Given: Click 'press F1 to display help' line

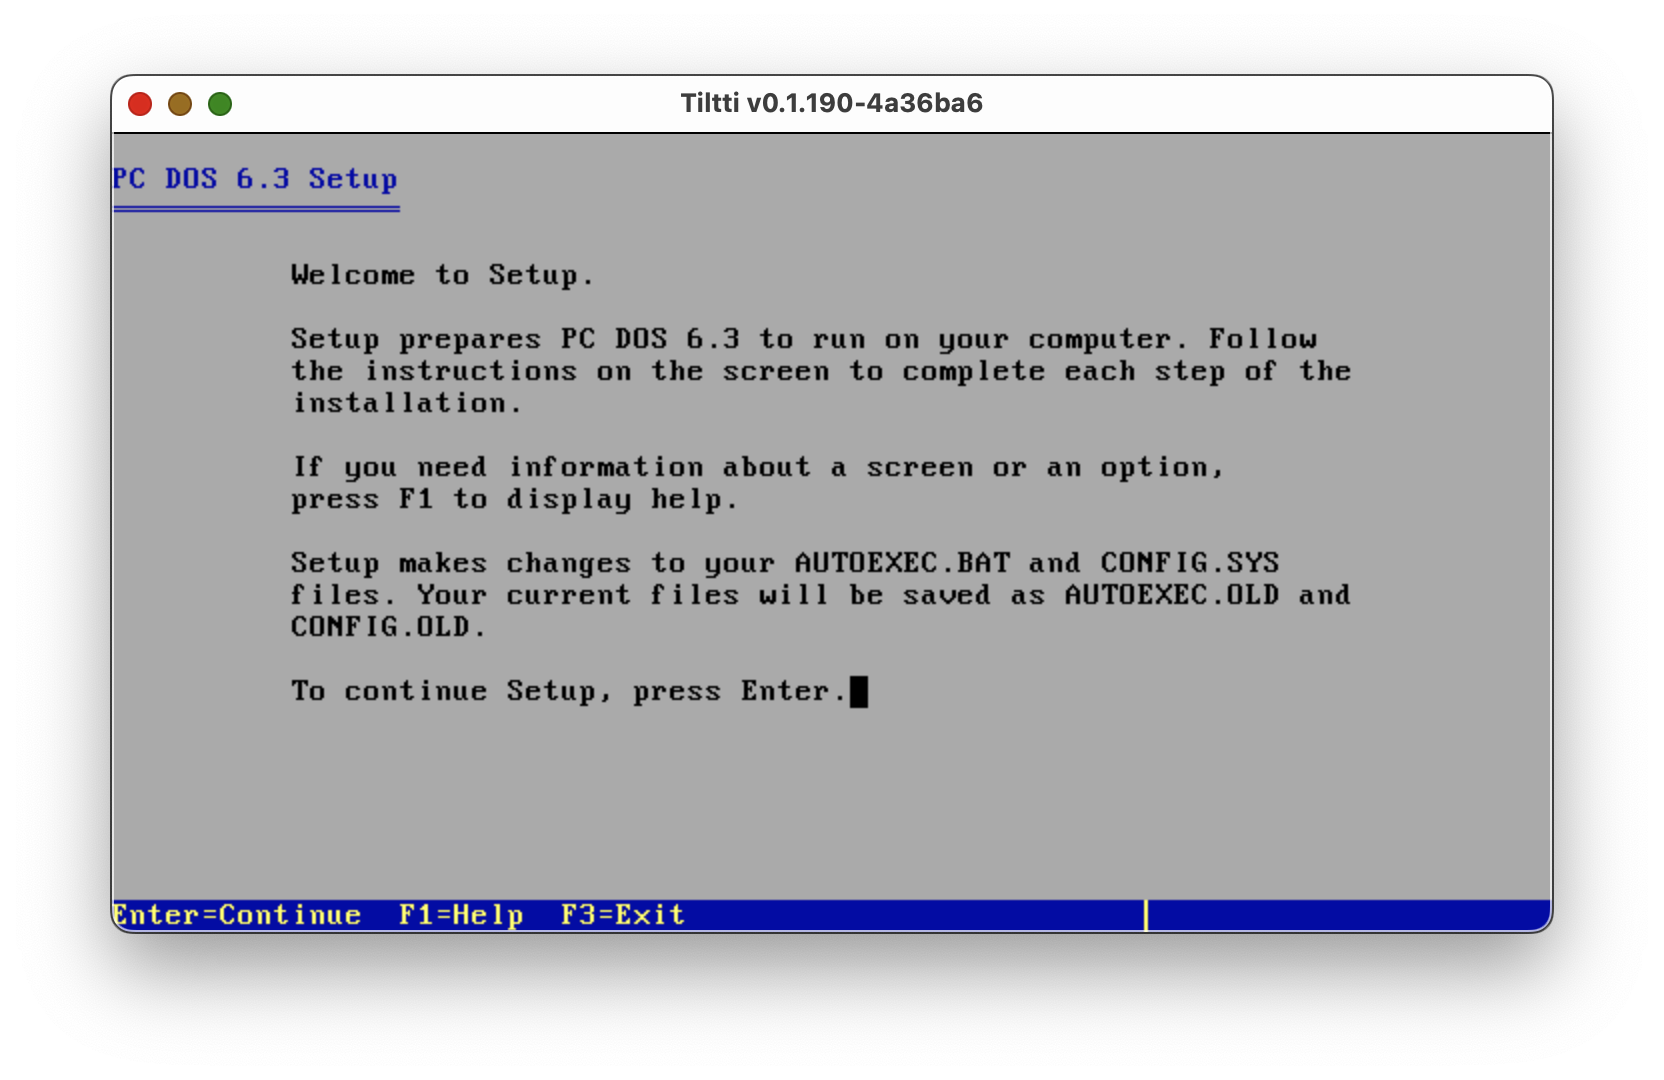Looking at the screenshot, I should [x=514, y=499].
